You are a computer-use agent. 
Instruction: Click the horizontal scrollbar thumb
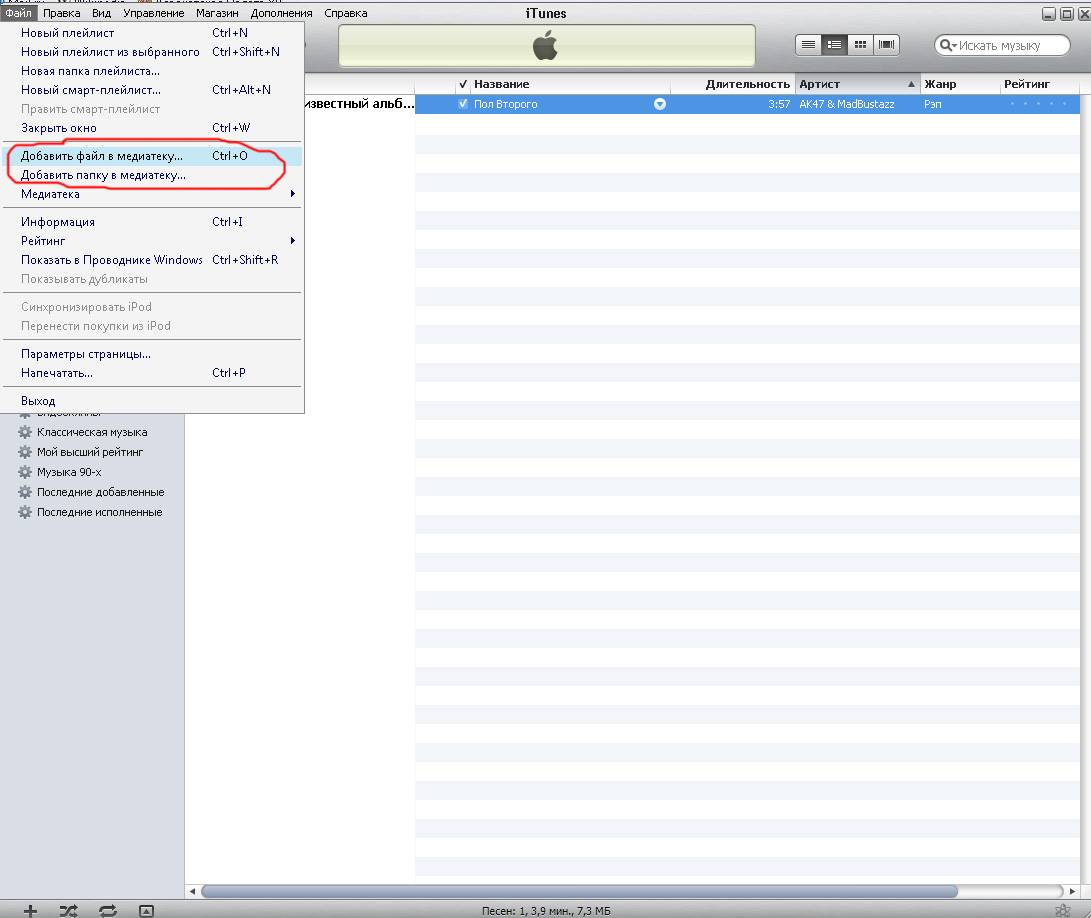click(x=579, y=891)
